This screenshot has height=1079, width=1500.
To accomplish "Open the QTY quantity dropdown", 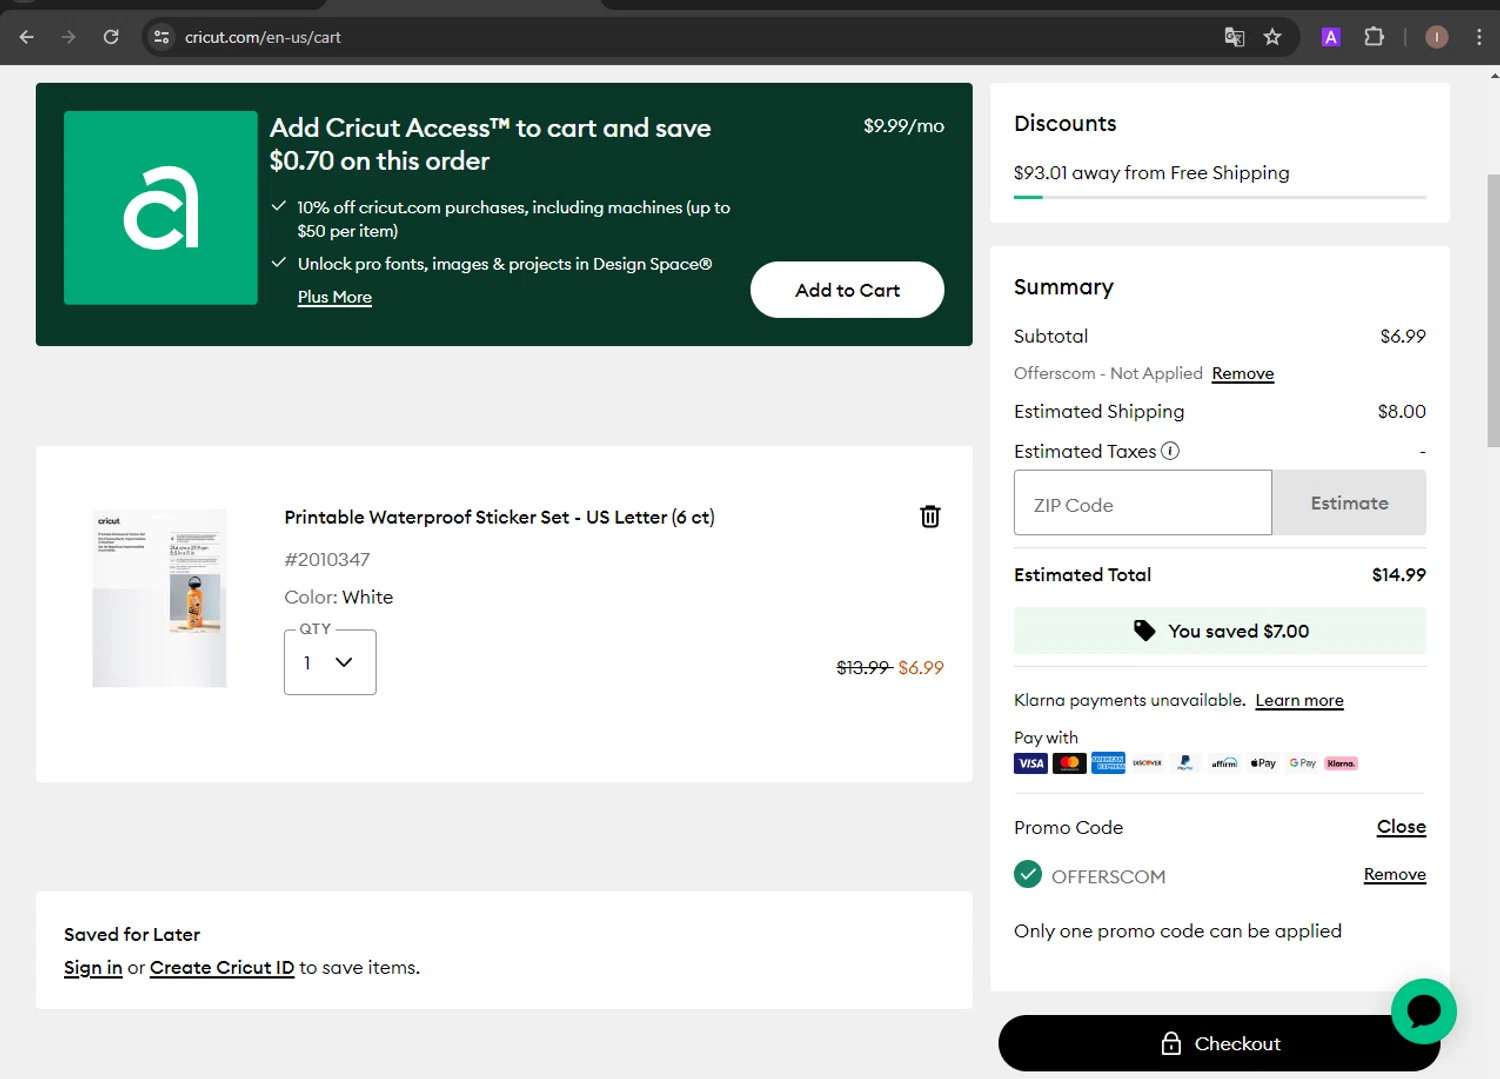I will coord(330,662).
